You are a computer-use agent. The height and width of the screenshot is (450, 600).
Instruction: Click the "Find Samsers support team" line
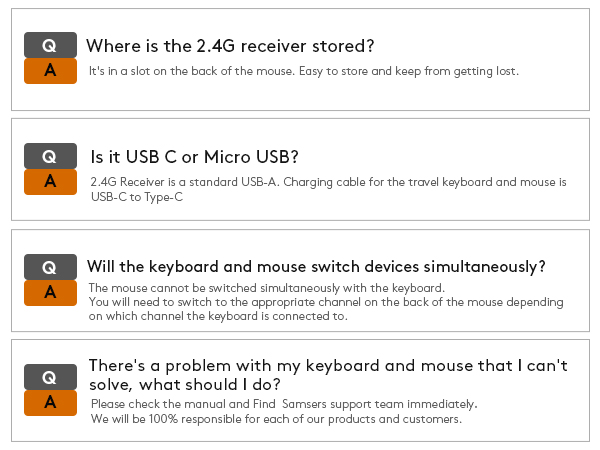point(284,404)
